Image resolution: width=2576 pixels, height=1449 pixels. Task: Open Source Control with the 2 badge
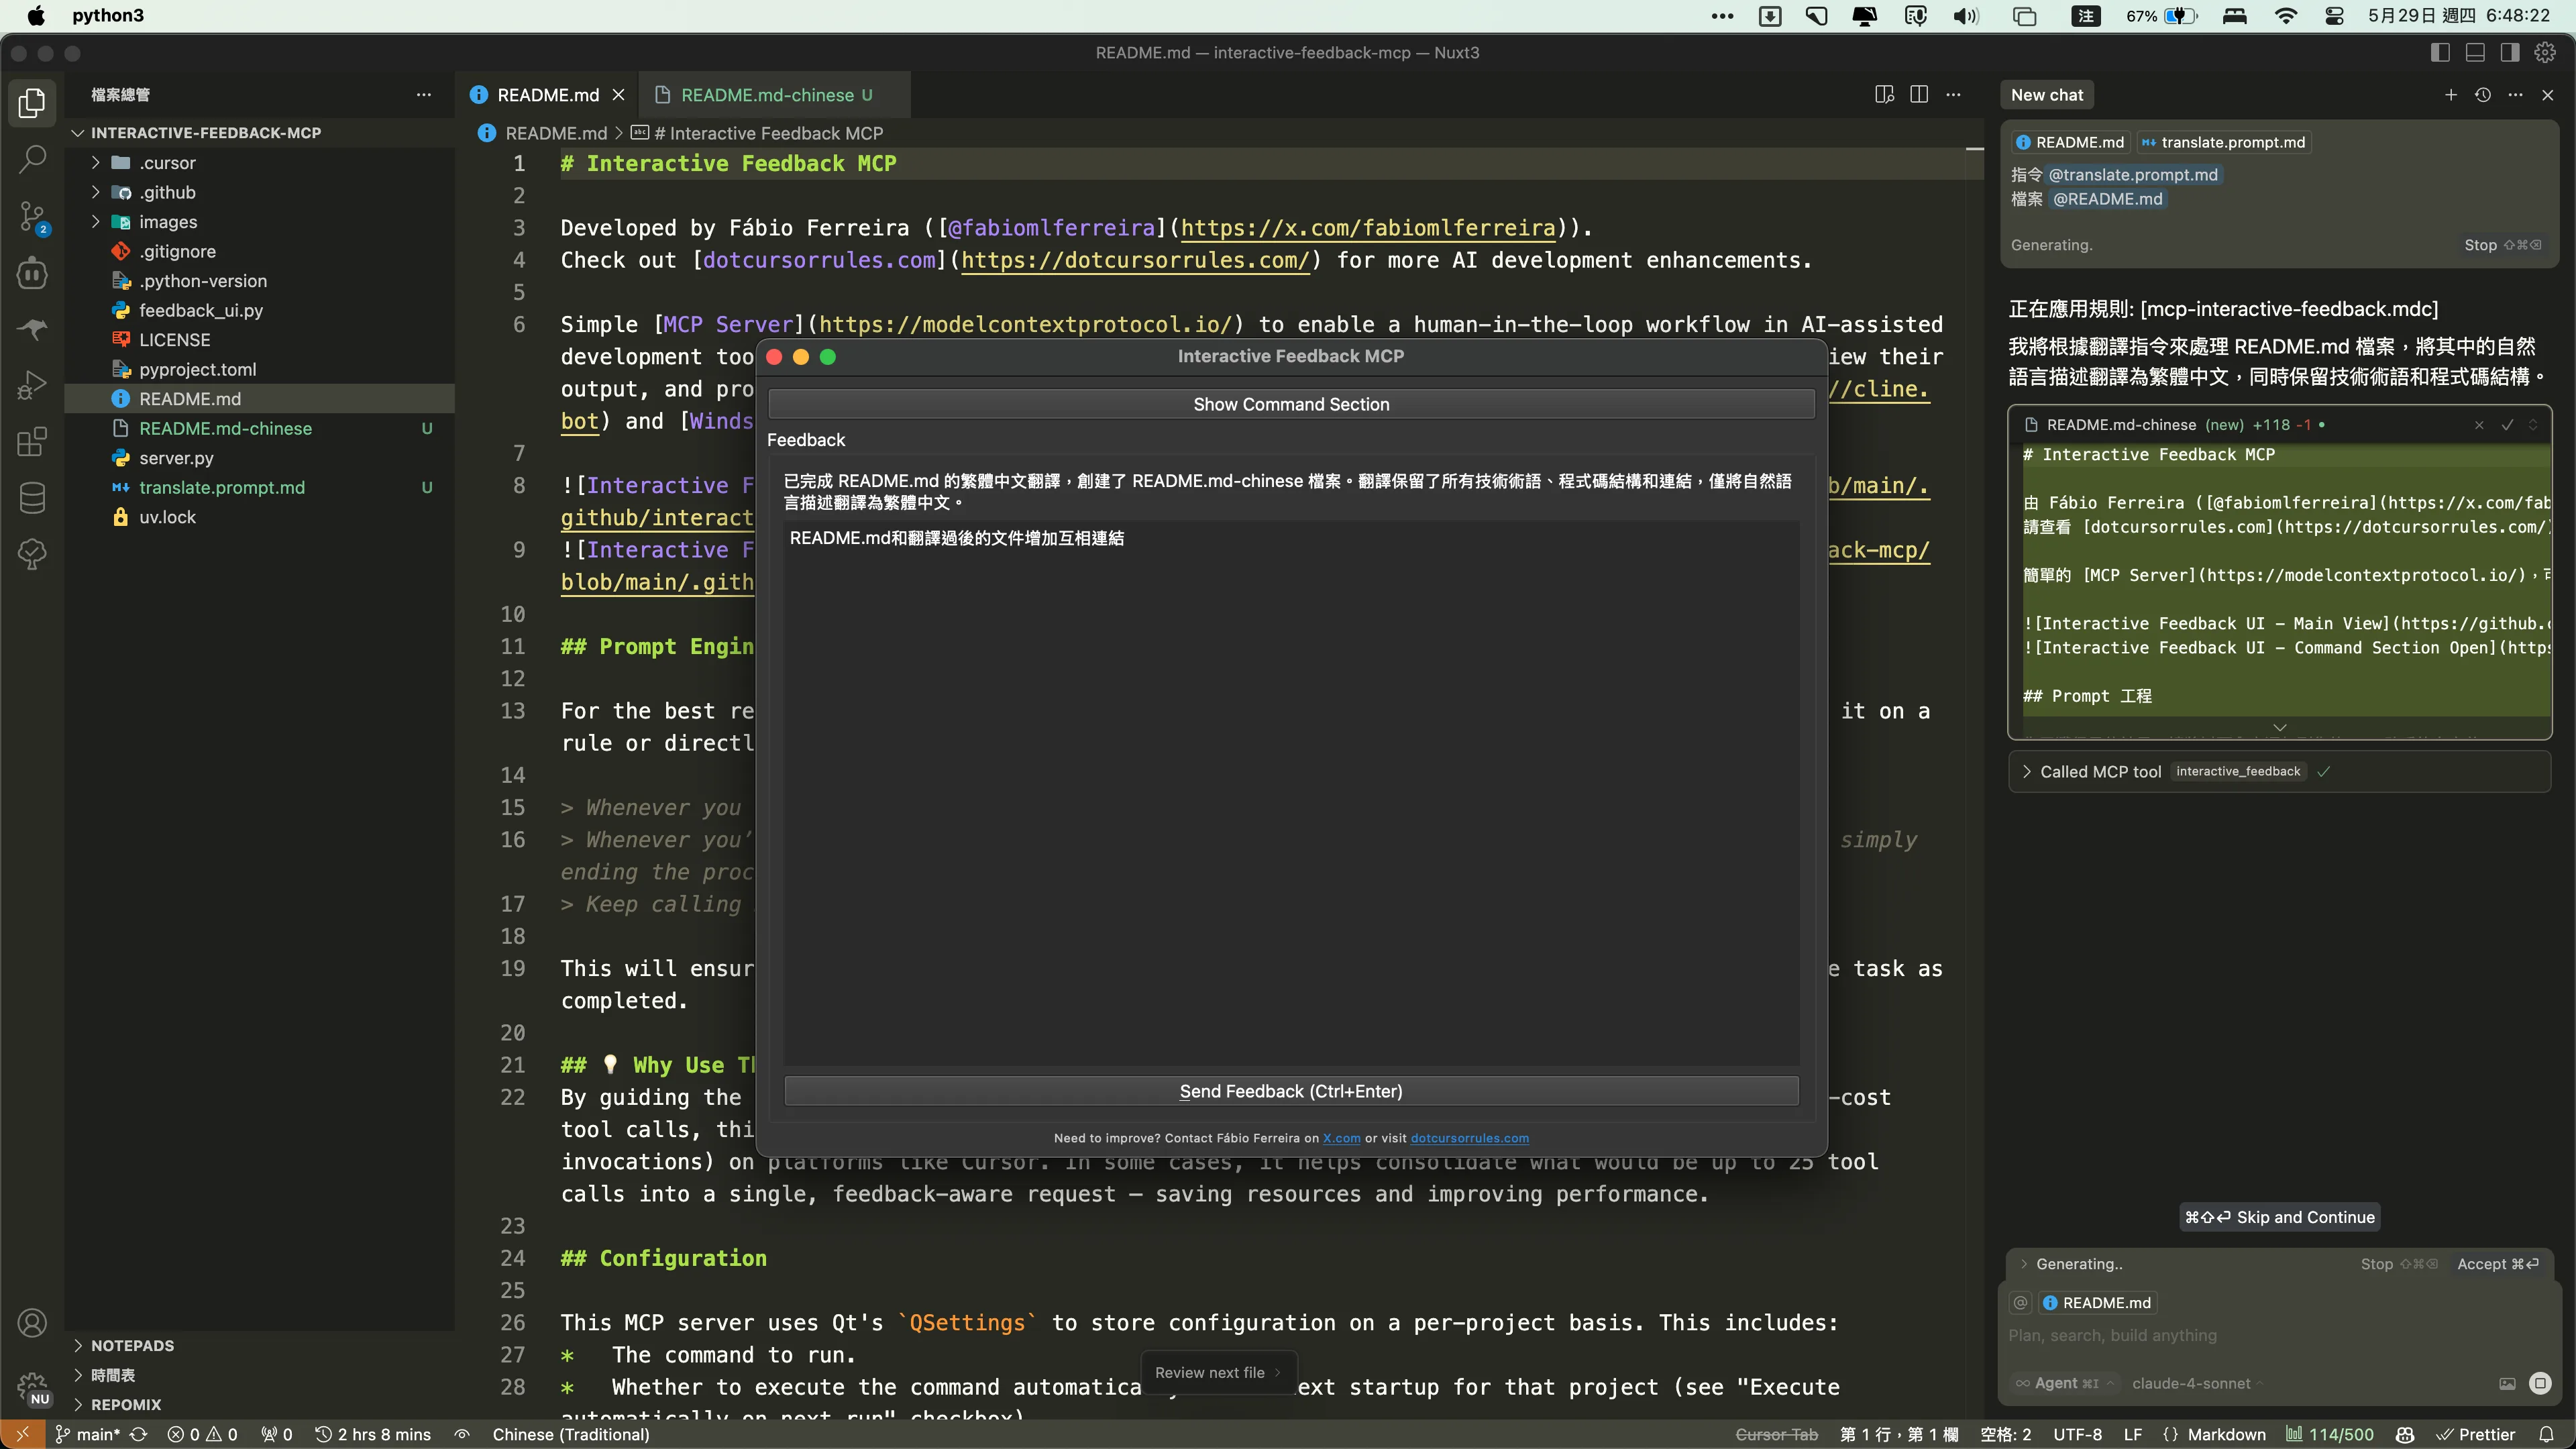click(x=32, y=216)
